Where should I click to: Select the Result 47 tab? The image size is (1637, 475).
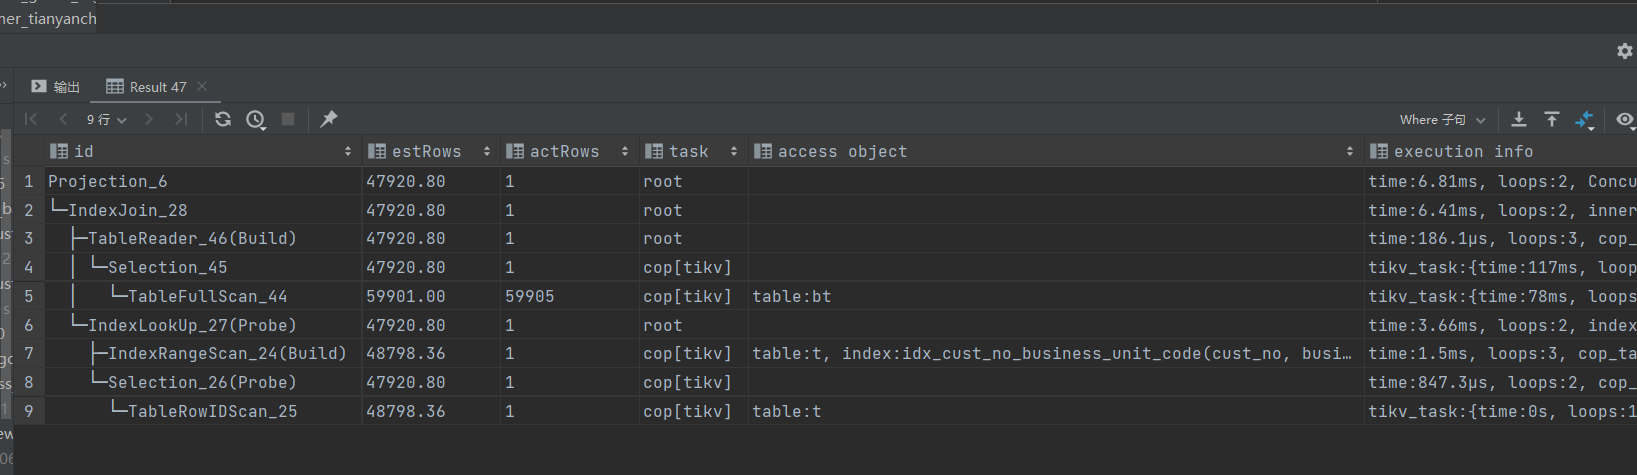(148, 87)
